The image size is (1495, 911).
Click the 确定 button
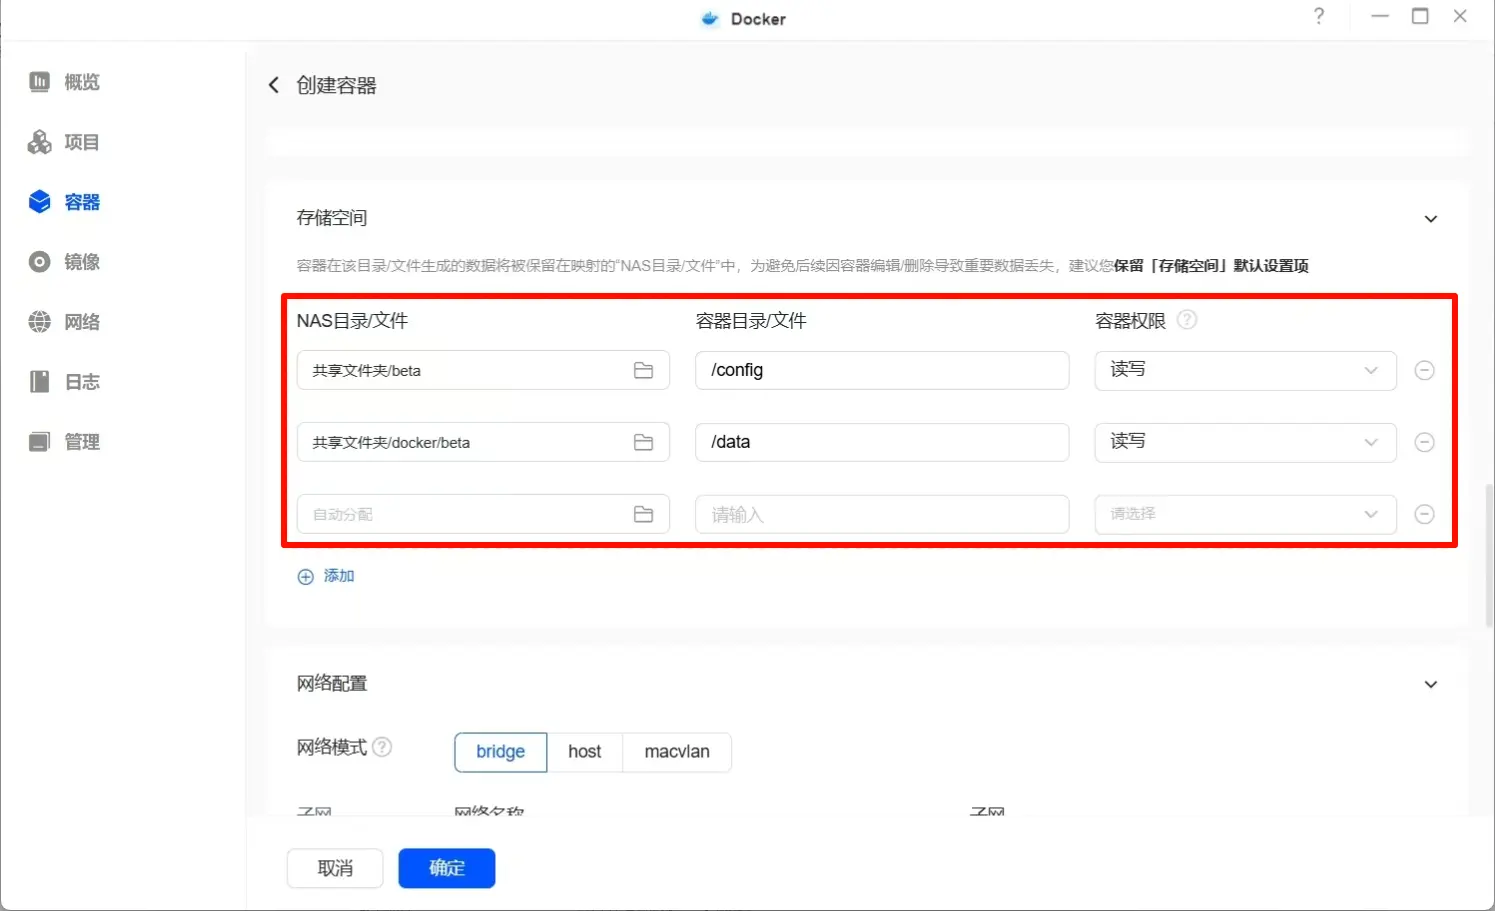[446, 868]
